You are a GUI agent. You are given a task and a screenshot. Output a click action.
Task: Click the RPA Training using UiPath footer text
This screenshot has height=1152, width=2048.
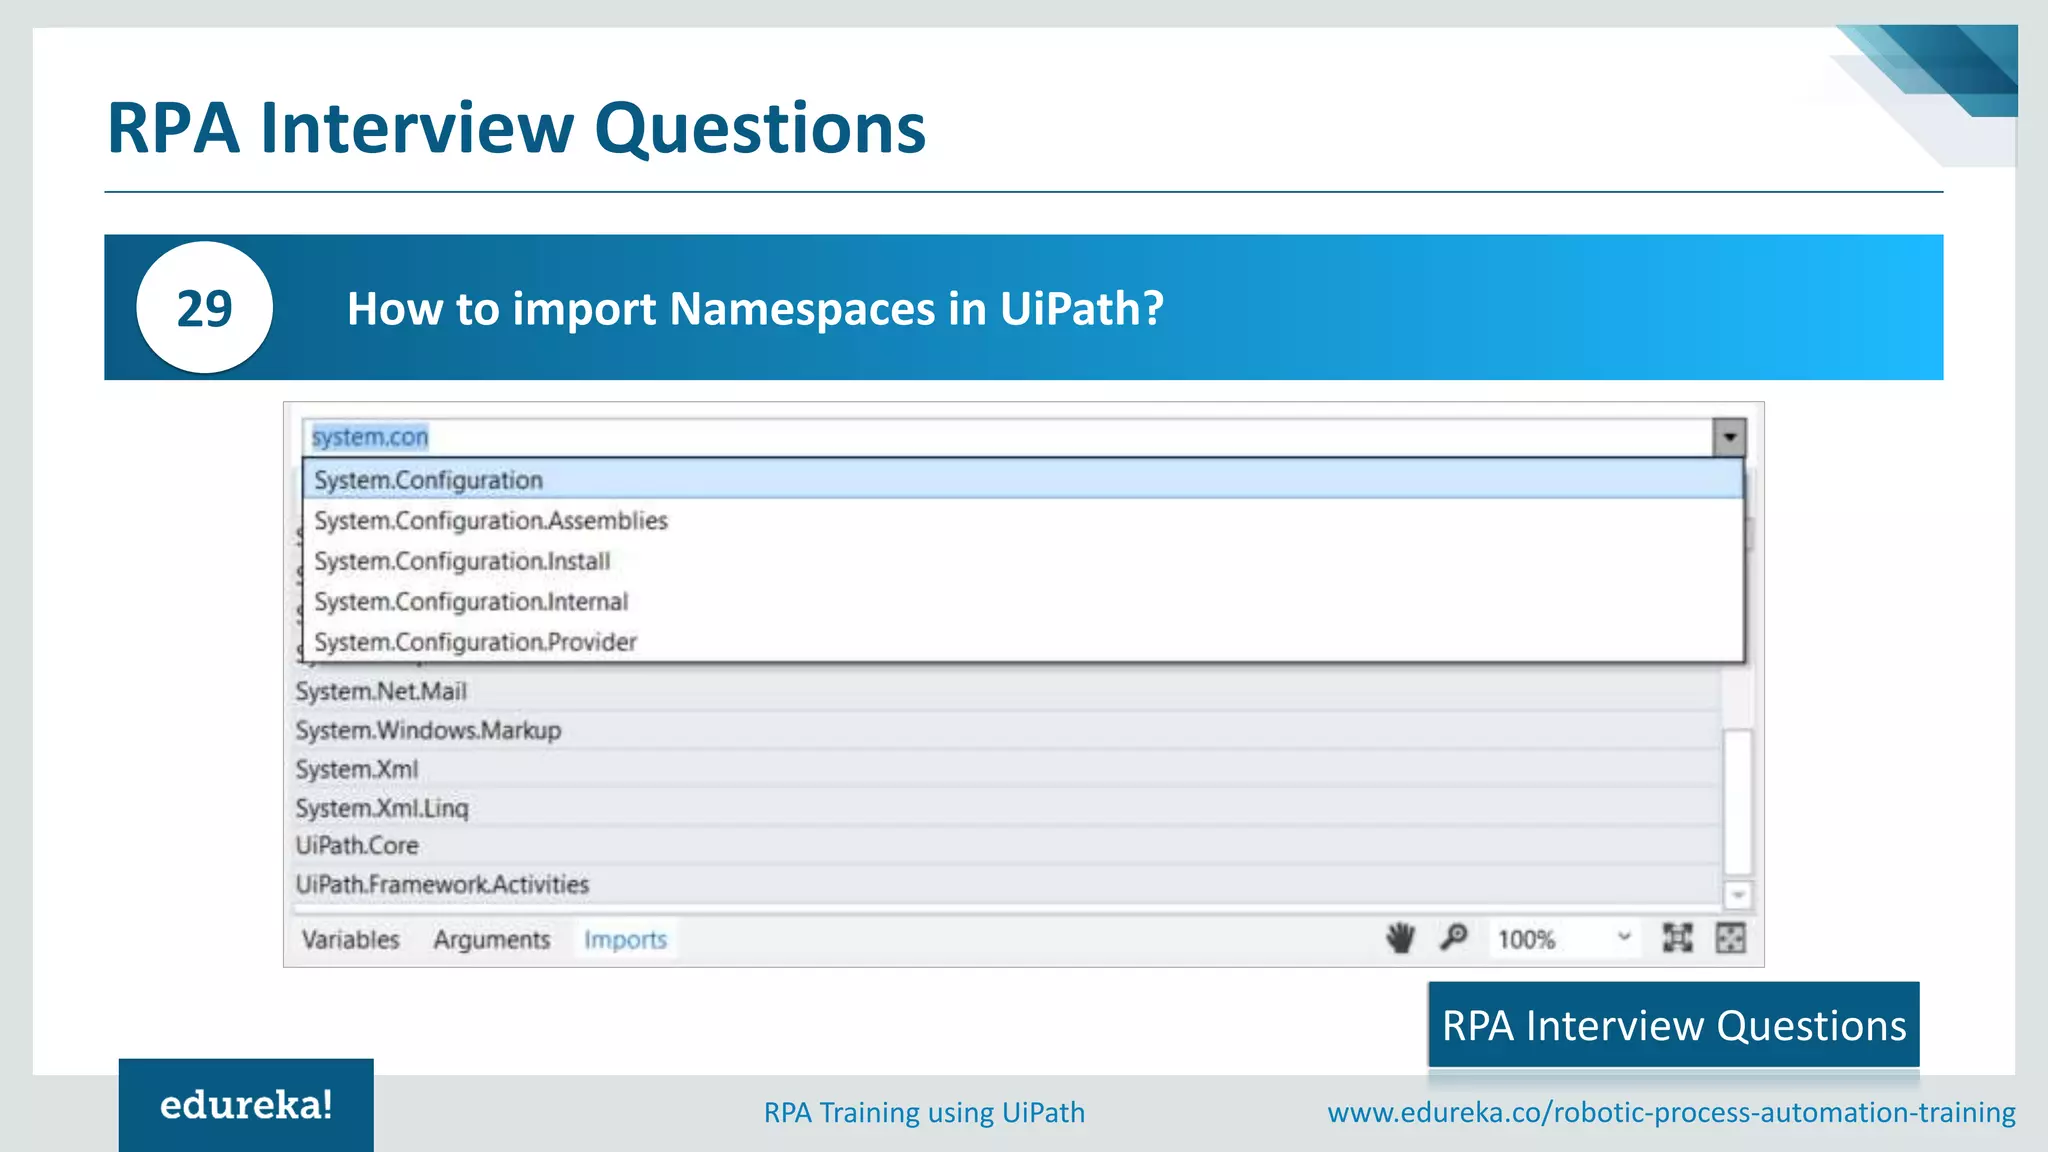tap(924, 1112)
